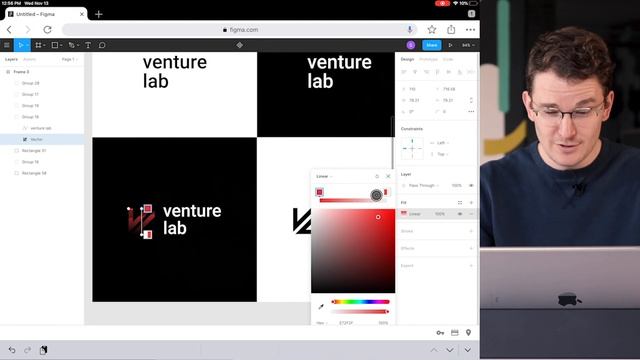
Task: Open horizontal constraint Left dropdown
Action: pyautogui.click(x=443, y=143)
